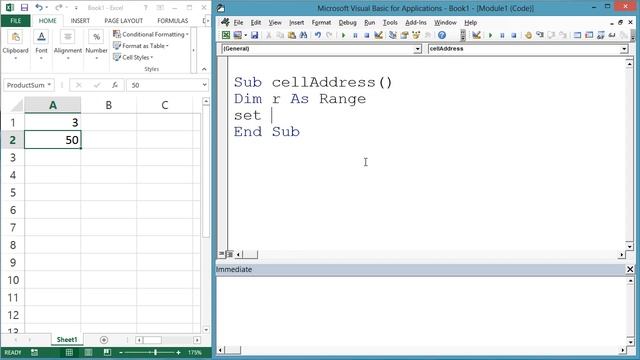Open the FILE tab in Excel

16,21
